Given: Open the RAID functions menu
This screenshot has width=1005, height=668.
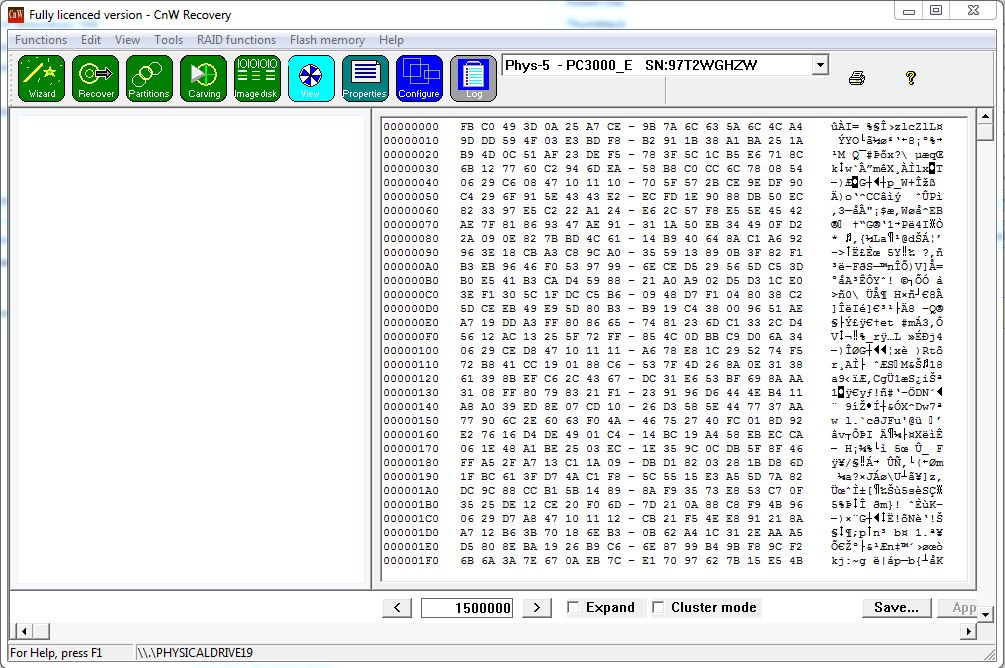Looking at the screenshot, I should coord(236,40).
